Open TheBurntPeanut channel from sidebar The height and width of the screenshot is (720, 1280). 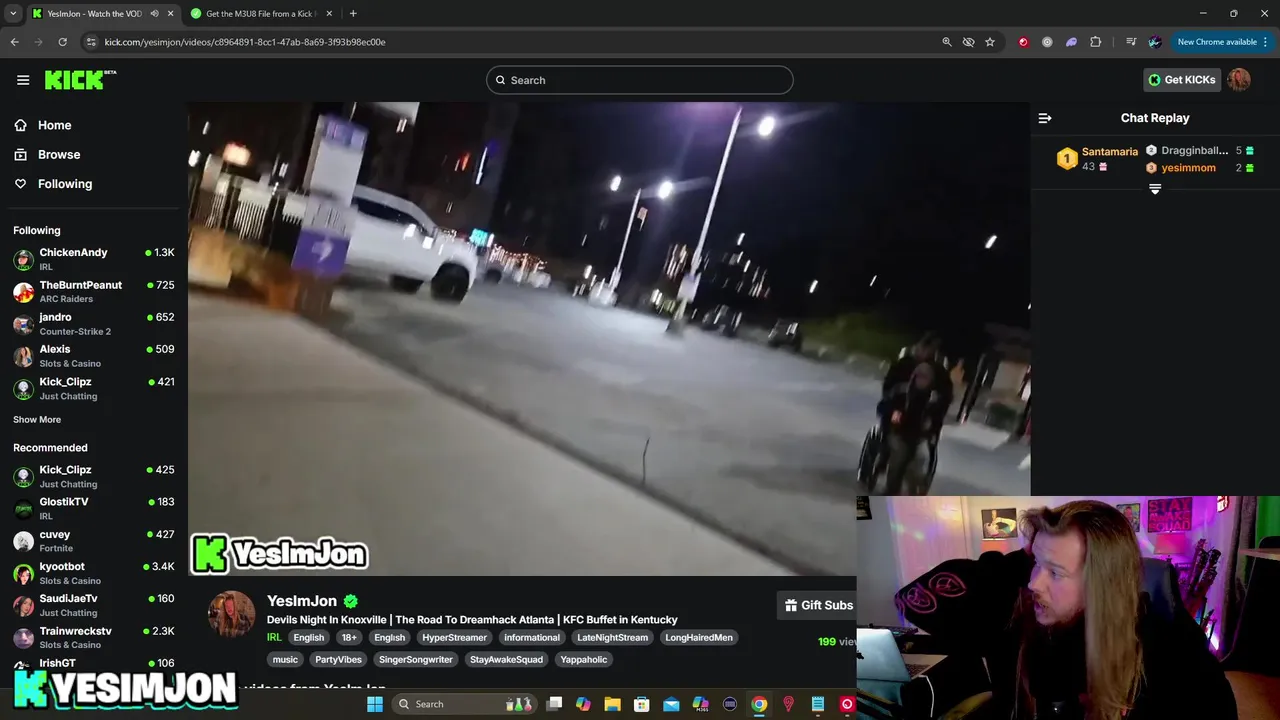pyautogui.click(x=94, y=291)
